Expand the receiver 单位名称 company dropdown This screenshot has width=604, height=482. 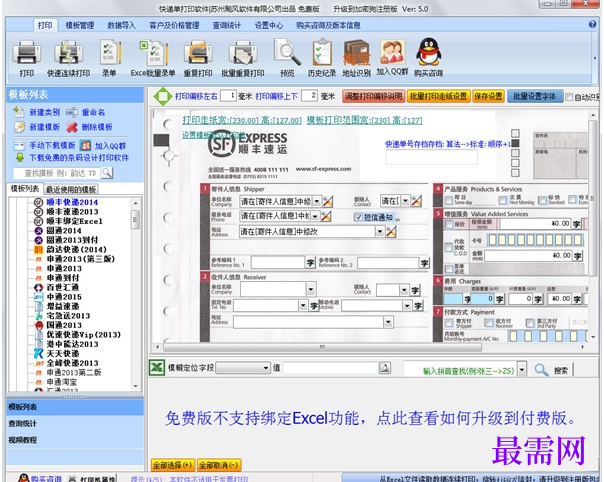point(311,289)
